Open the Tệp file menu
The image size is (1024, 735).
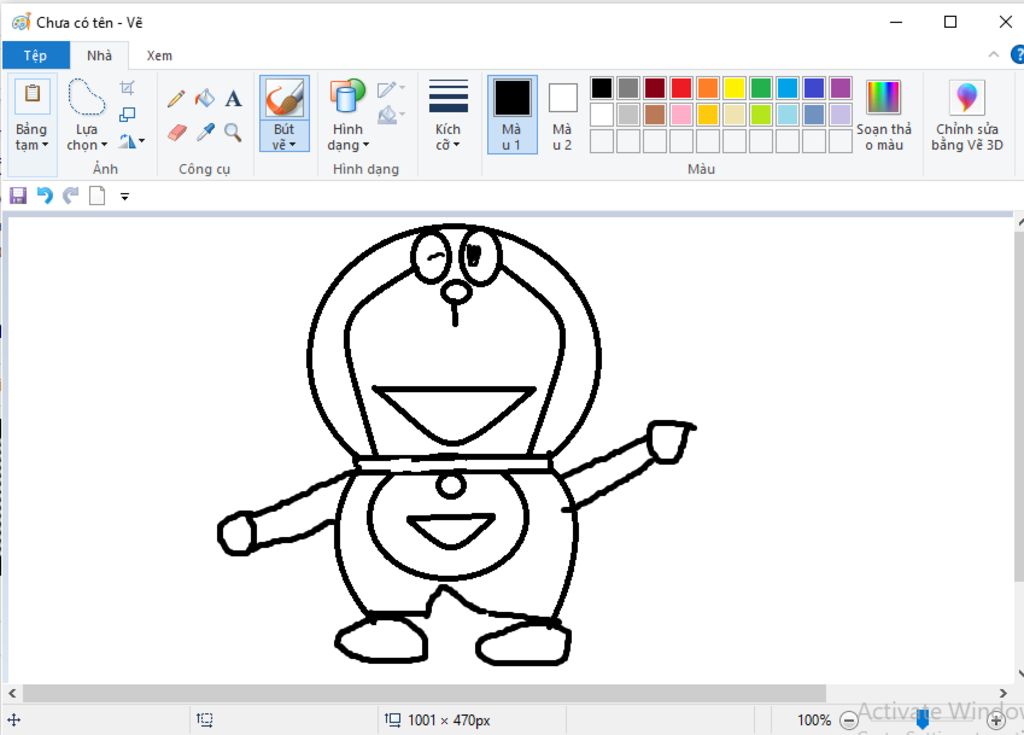[35, 56]
